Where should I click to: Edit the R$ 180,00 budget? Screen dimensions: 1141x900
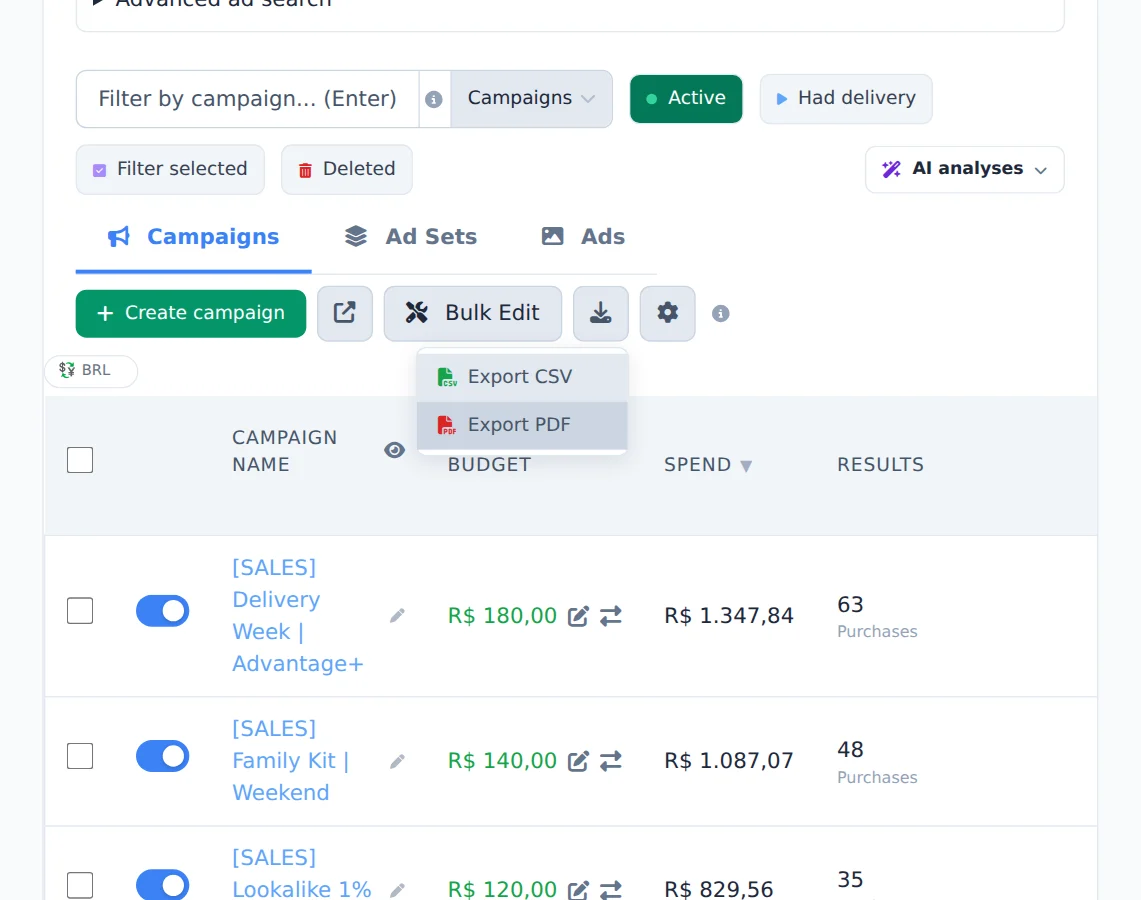point(578,616)
